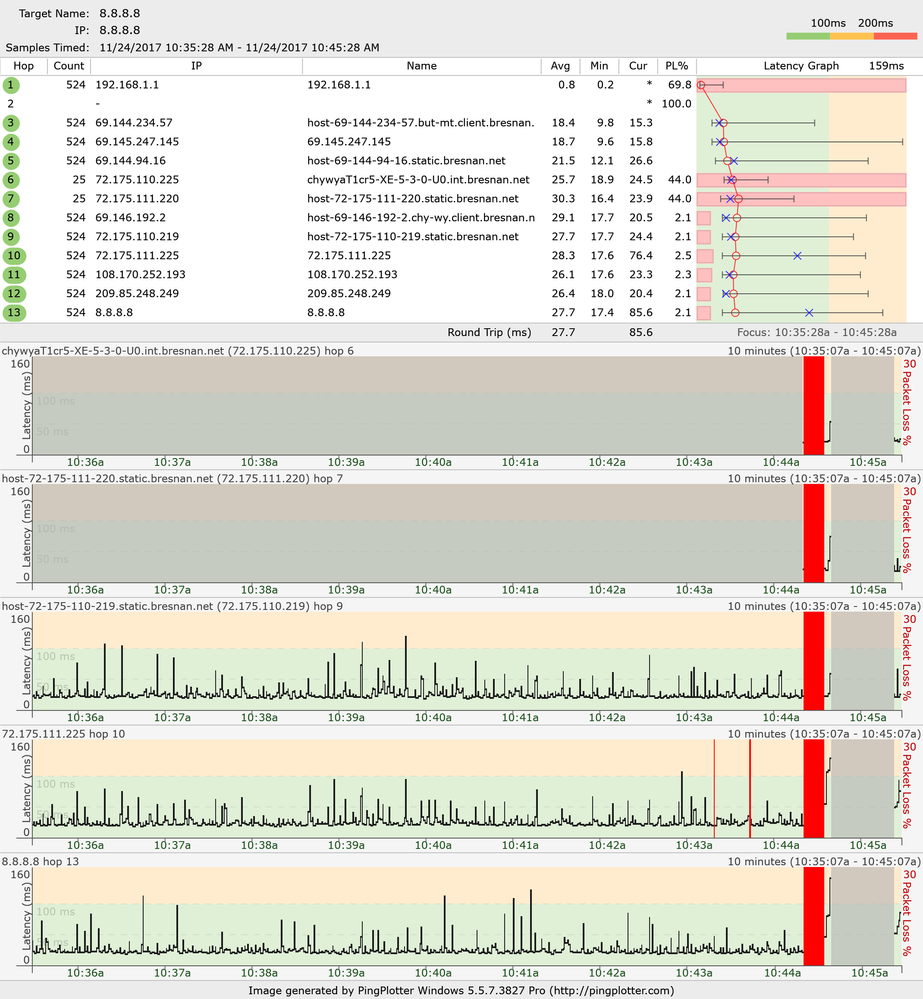Select the hop 3 green circle icon

(11, 123)
